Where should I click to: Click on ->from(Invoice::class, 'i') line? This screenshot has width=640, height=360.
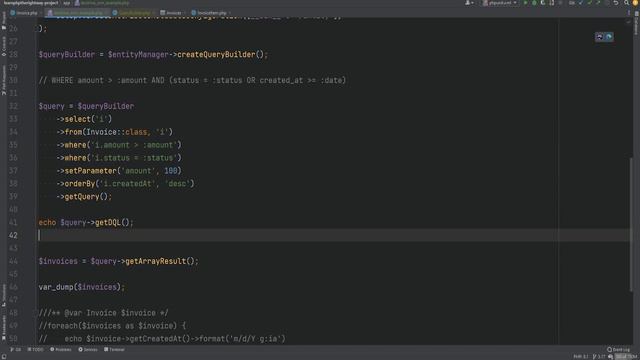(114, 132)
